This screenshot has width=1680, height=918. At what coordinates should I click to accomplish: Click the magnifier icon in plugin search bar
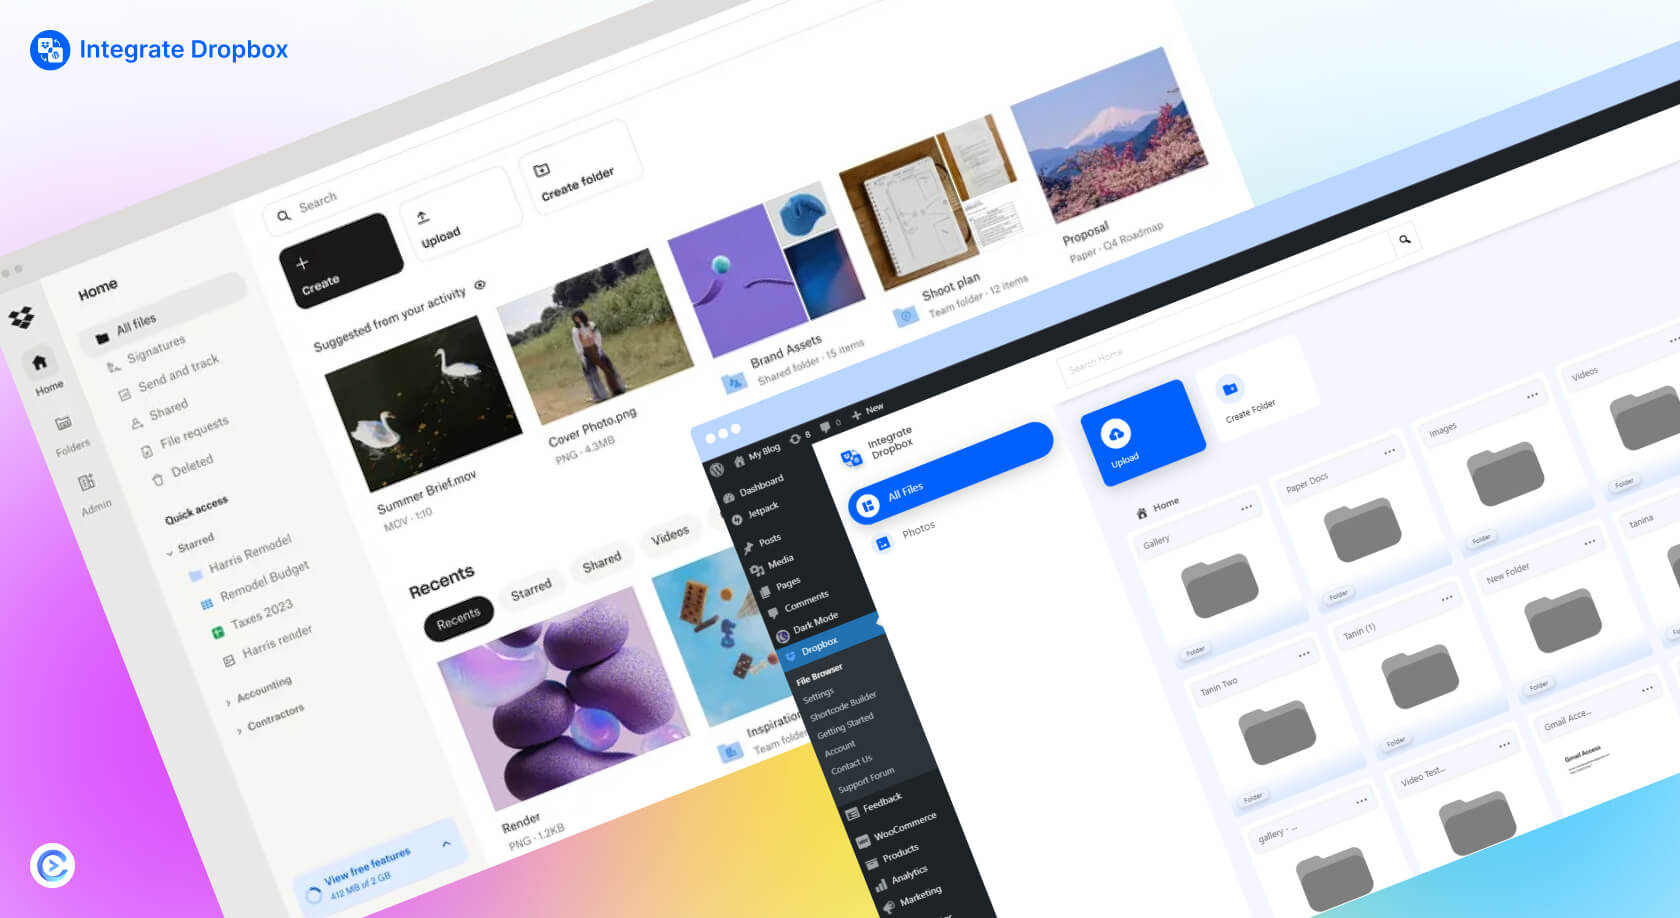coord(1405,240)
